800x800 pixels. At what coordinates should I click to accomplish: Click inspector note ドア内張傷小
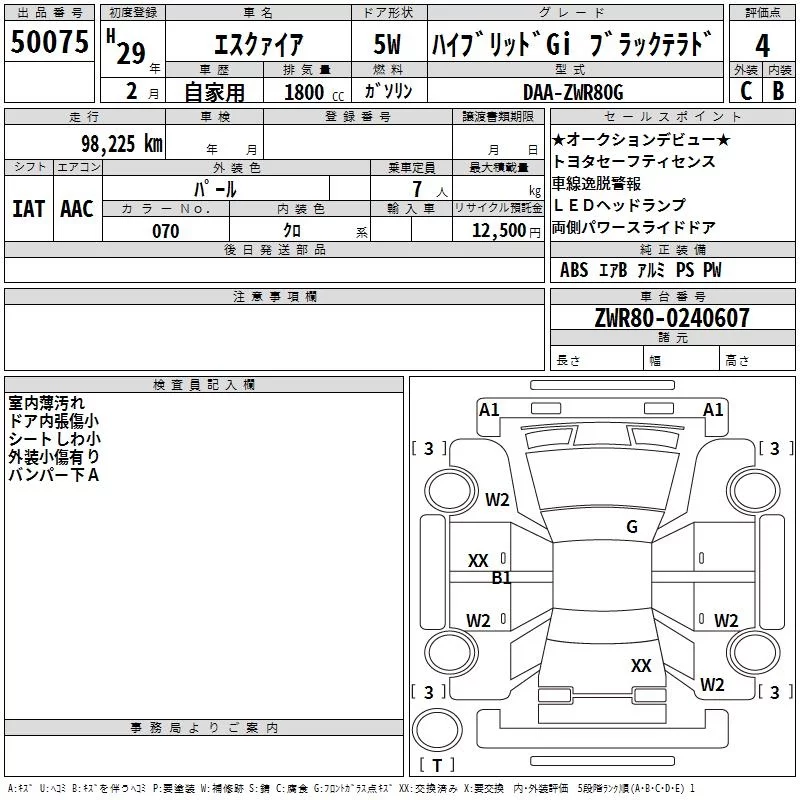pyautogui.click(x=54, y=421)
